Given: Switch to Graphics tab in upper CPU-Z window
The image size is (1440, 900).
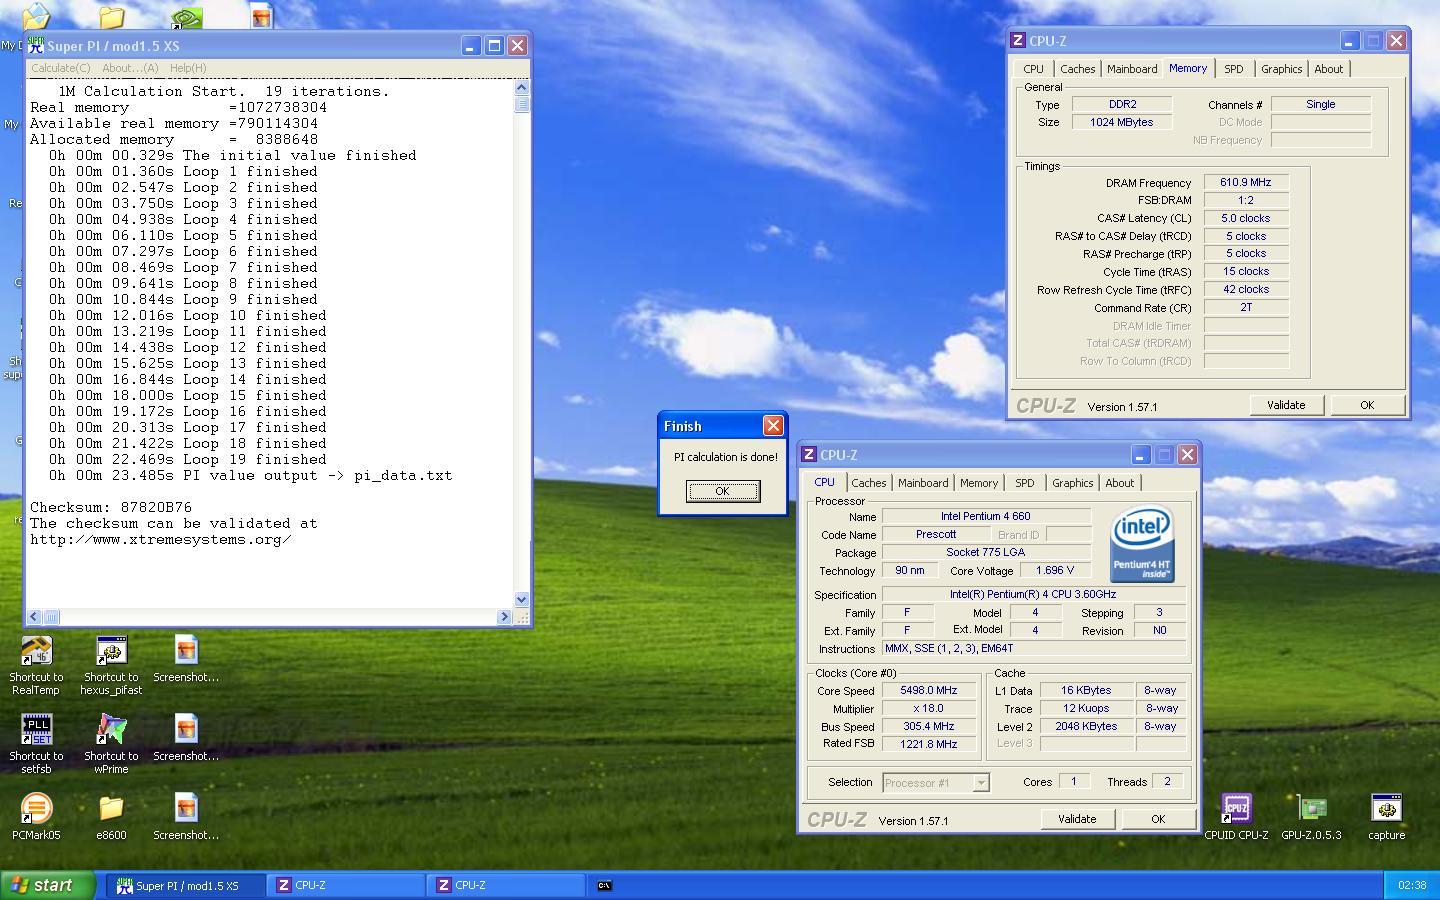Looking at the screenshot, I should tap(1281, 69).
